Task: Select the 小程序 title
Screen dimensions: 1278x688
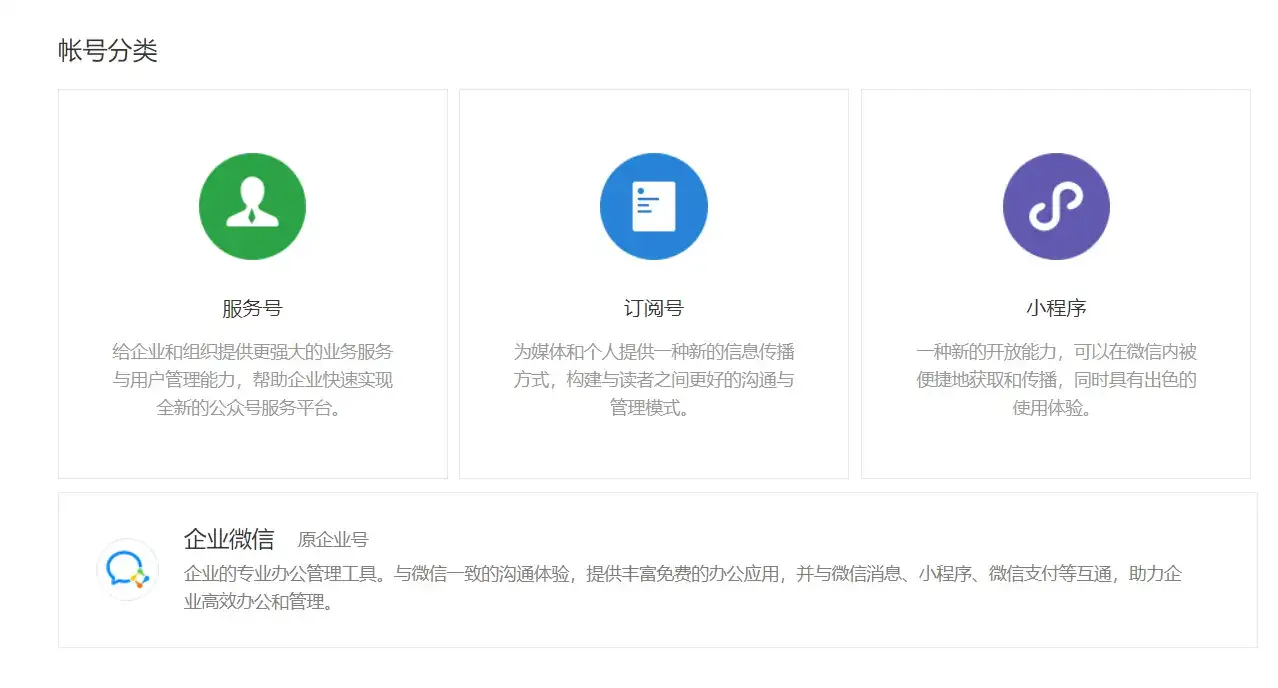Action: 1056,308
